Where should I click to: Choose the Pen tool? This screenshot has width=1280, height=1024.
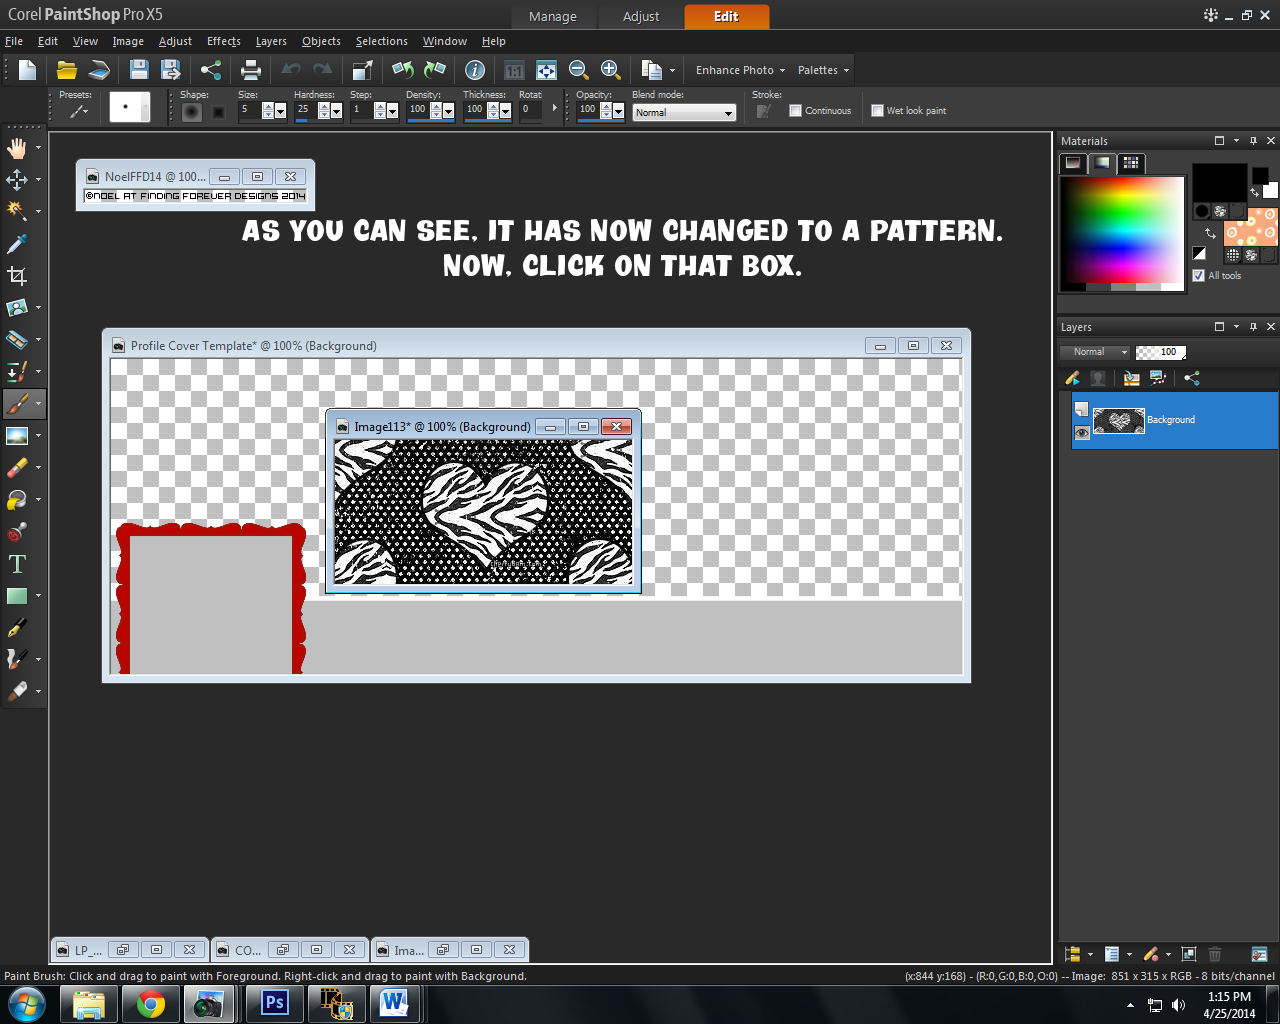(18, 627)
